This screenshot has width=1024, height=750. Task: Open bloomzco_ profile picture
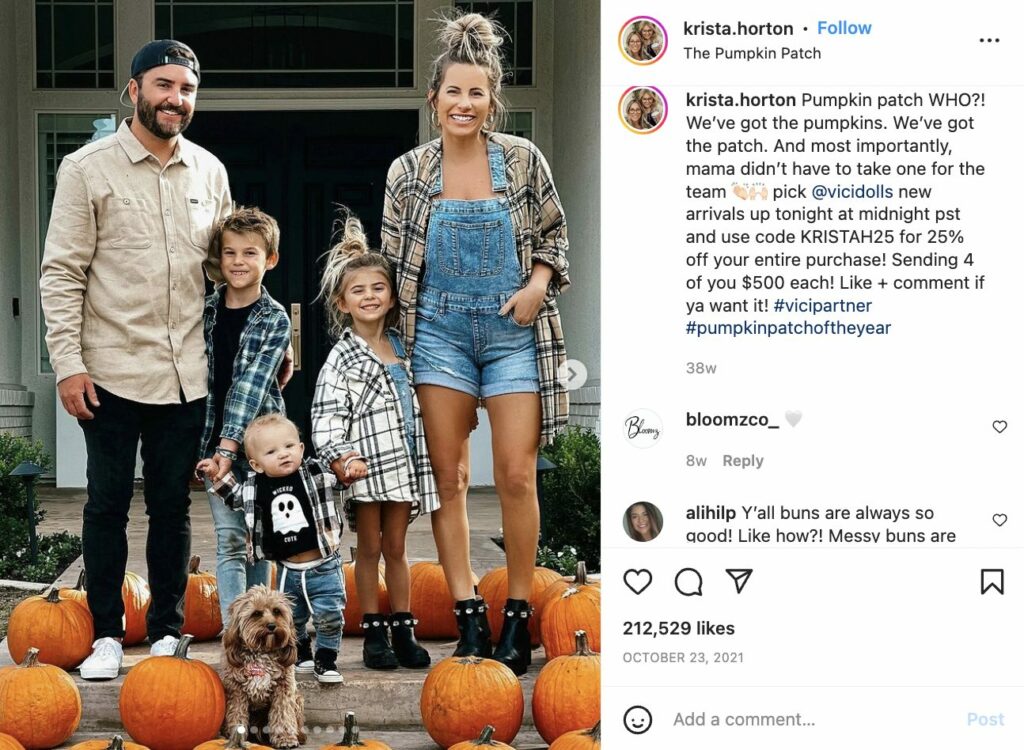point(643,428)
